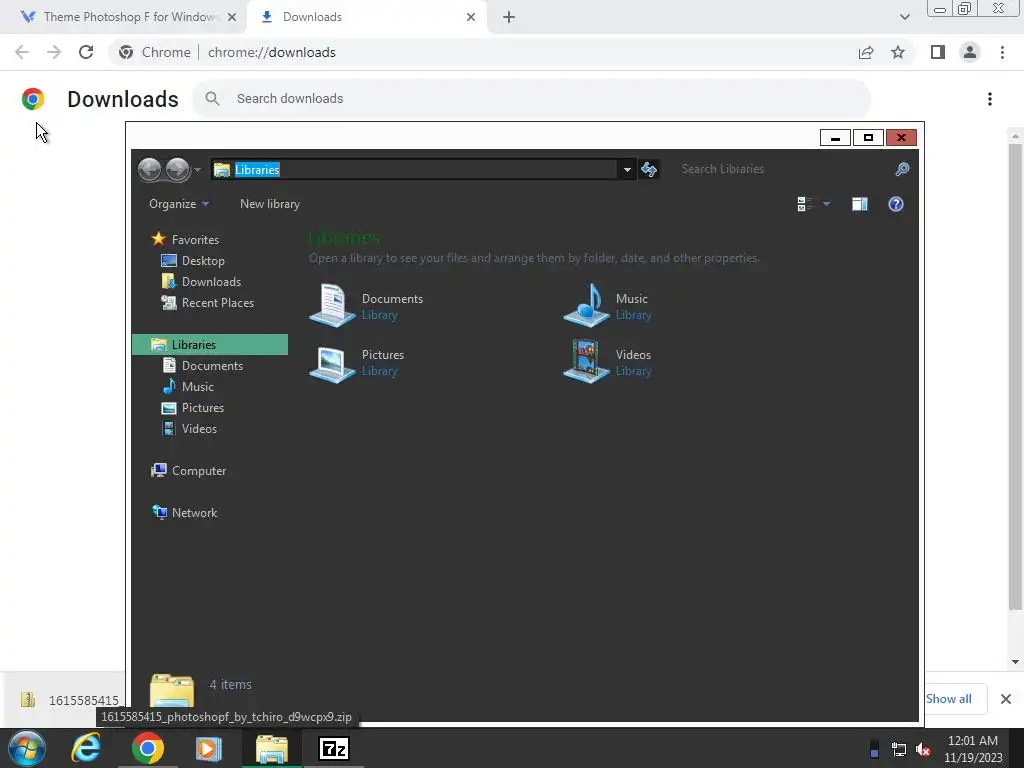The width and height of the screenshot is (1024, 768).
Task: Open Music in the sidebar tree
Action: pos(197,387)
